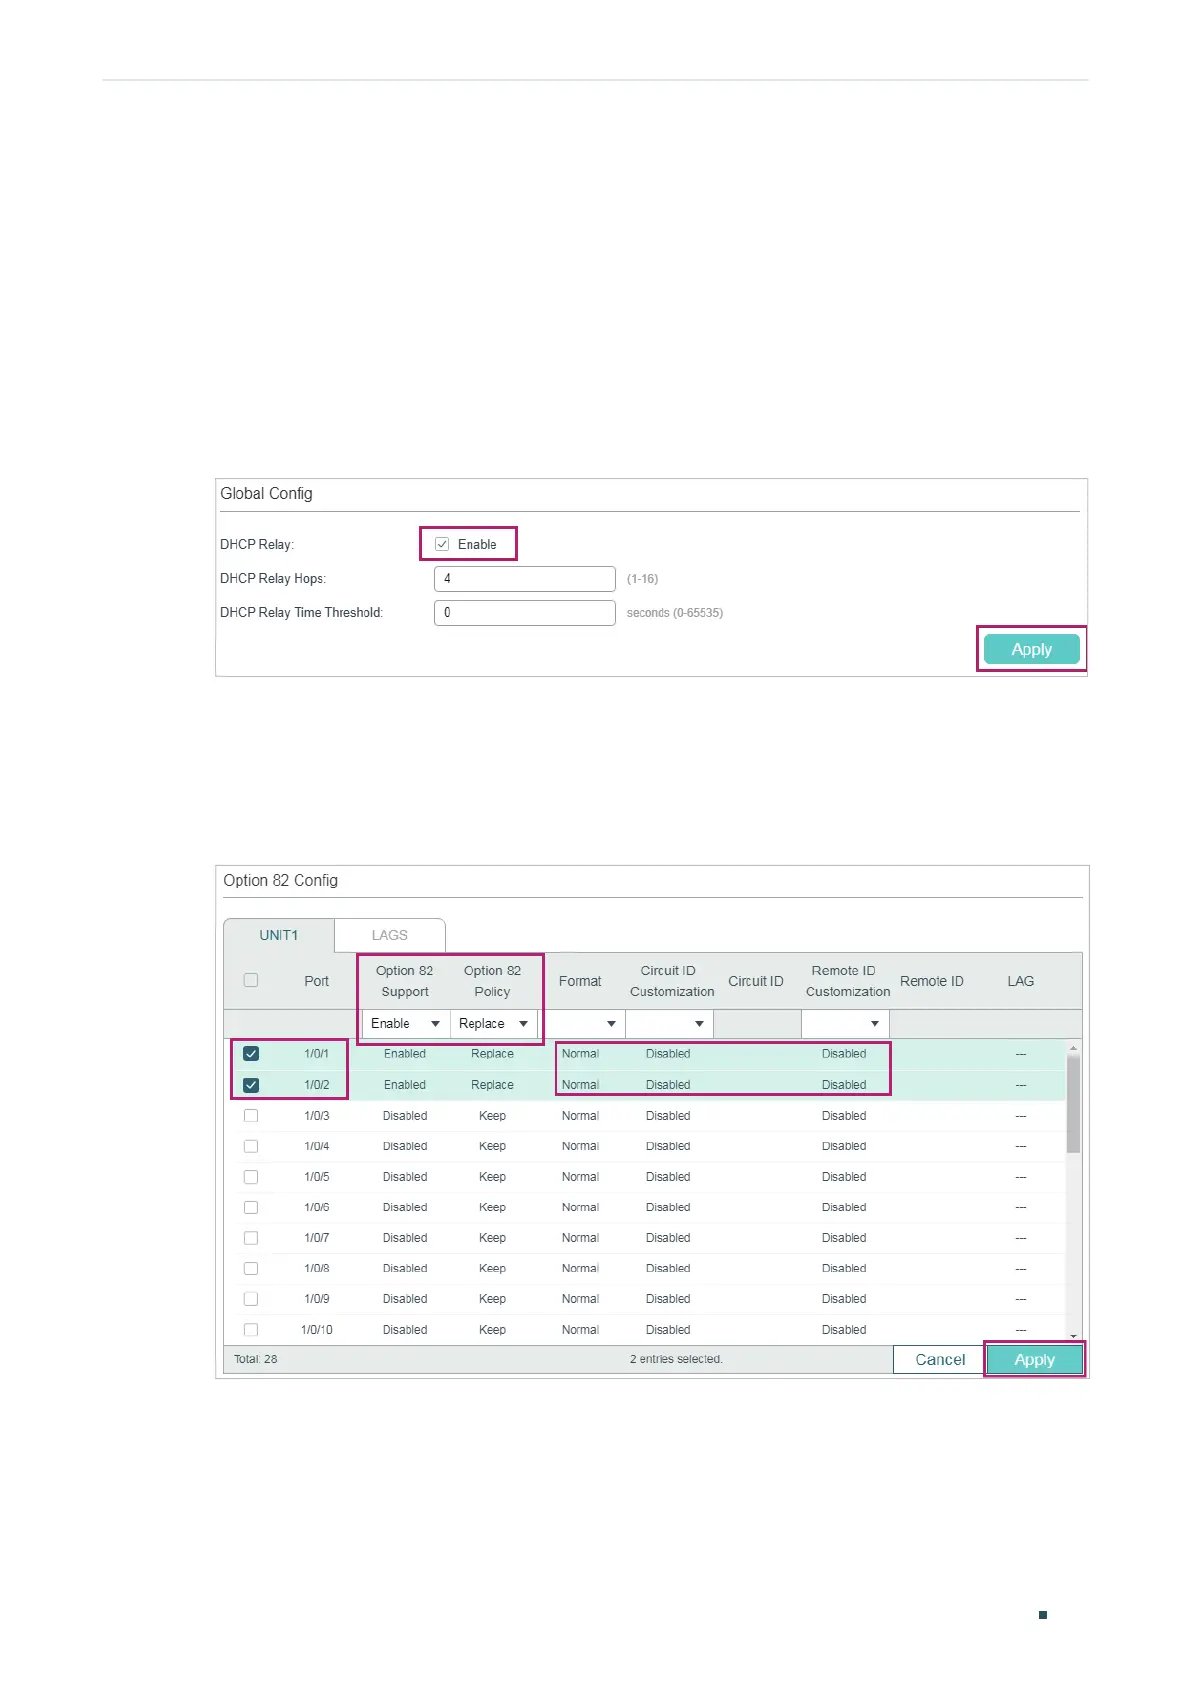The height and width of the screenshot is (1684, 1191).
Task: Check the port 1/0/4 checkbox
Action: click(251, 1146)
